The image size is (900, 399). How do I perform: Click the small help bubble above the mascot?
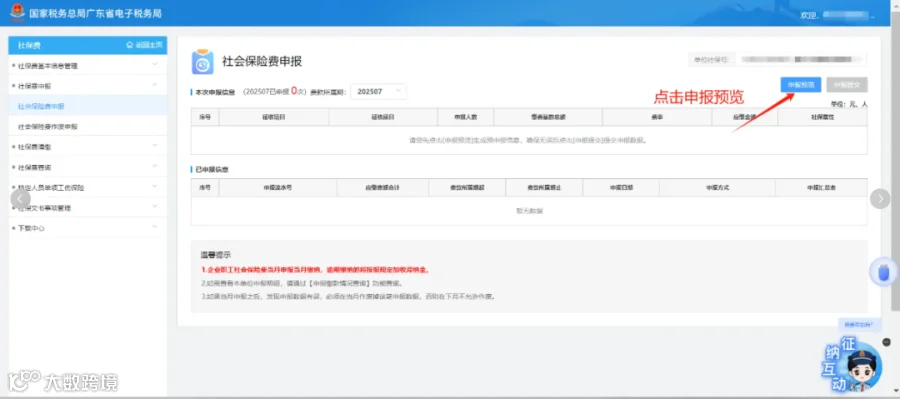[x=859, y=325]
